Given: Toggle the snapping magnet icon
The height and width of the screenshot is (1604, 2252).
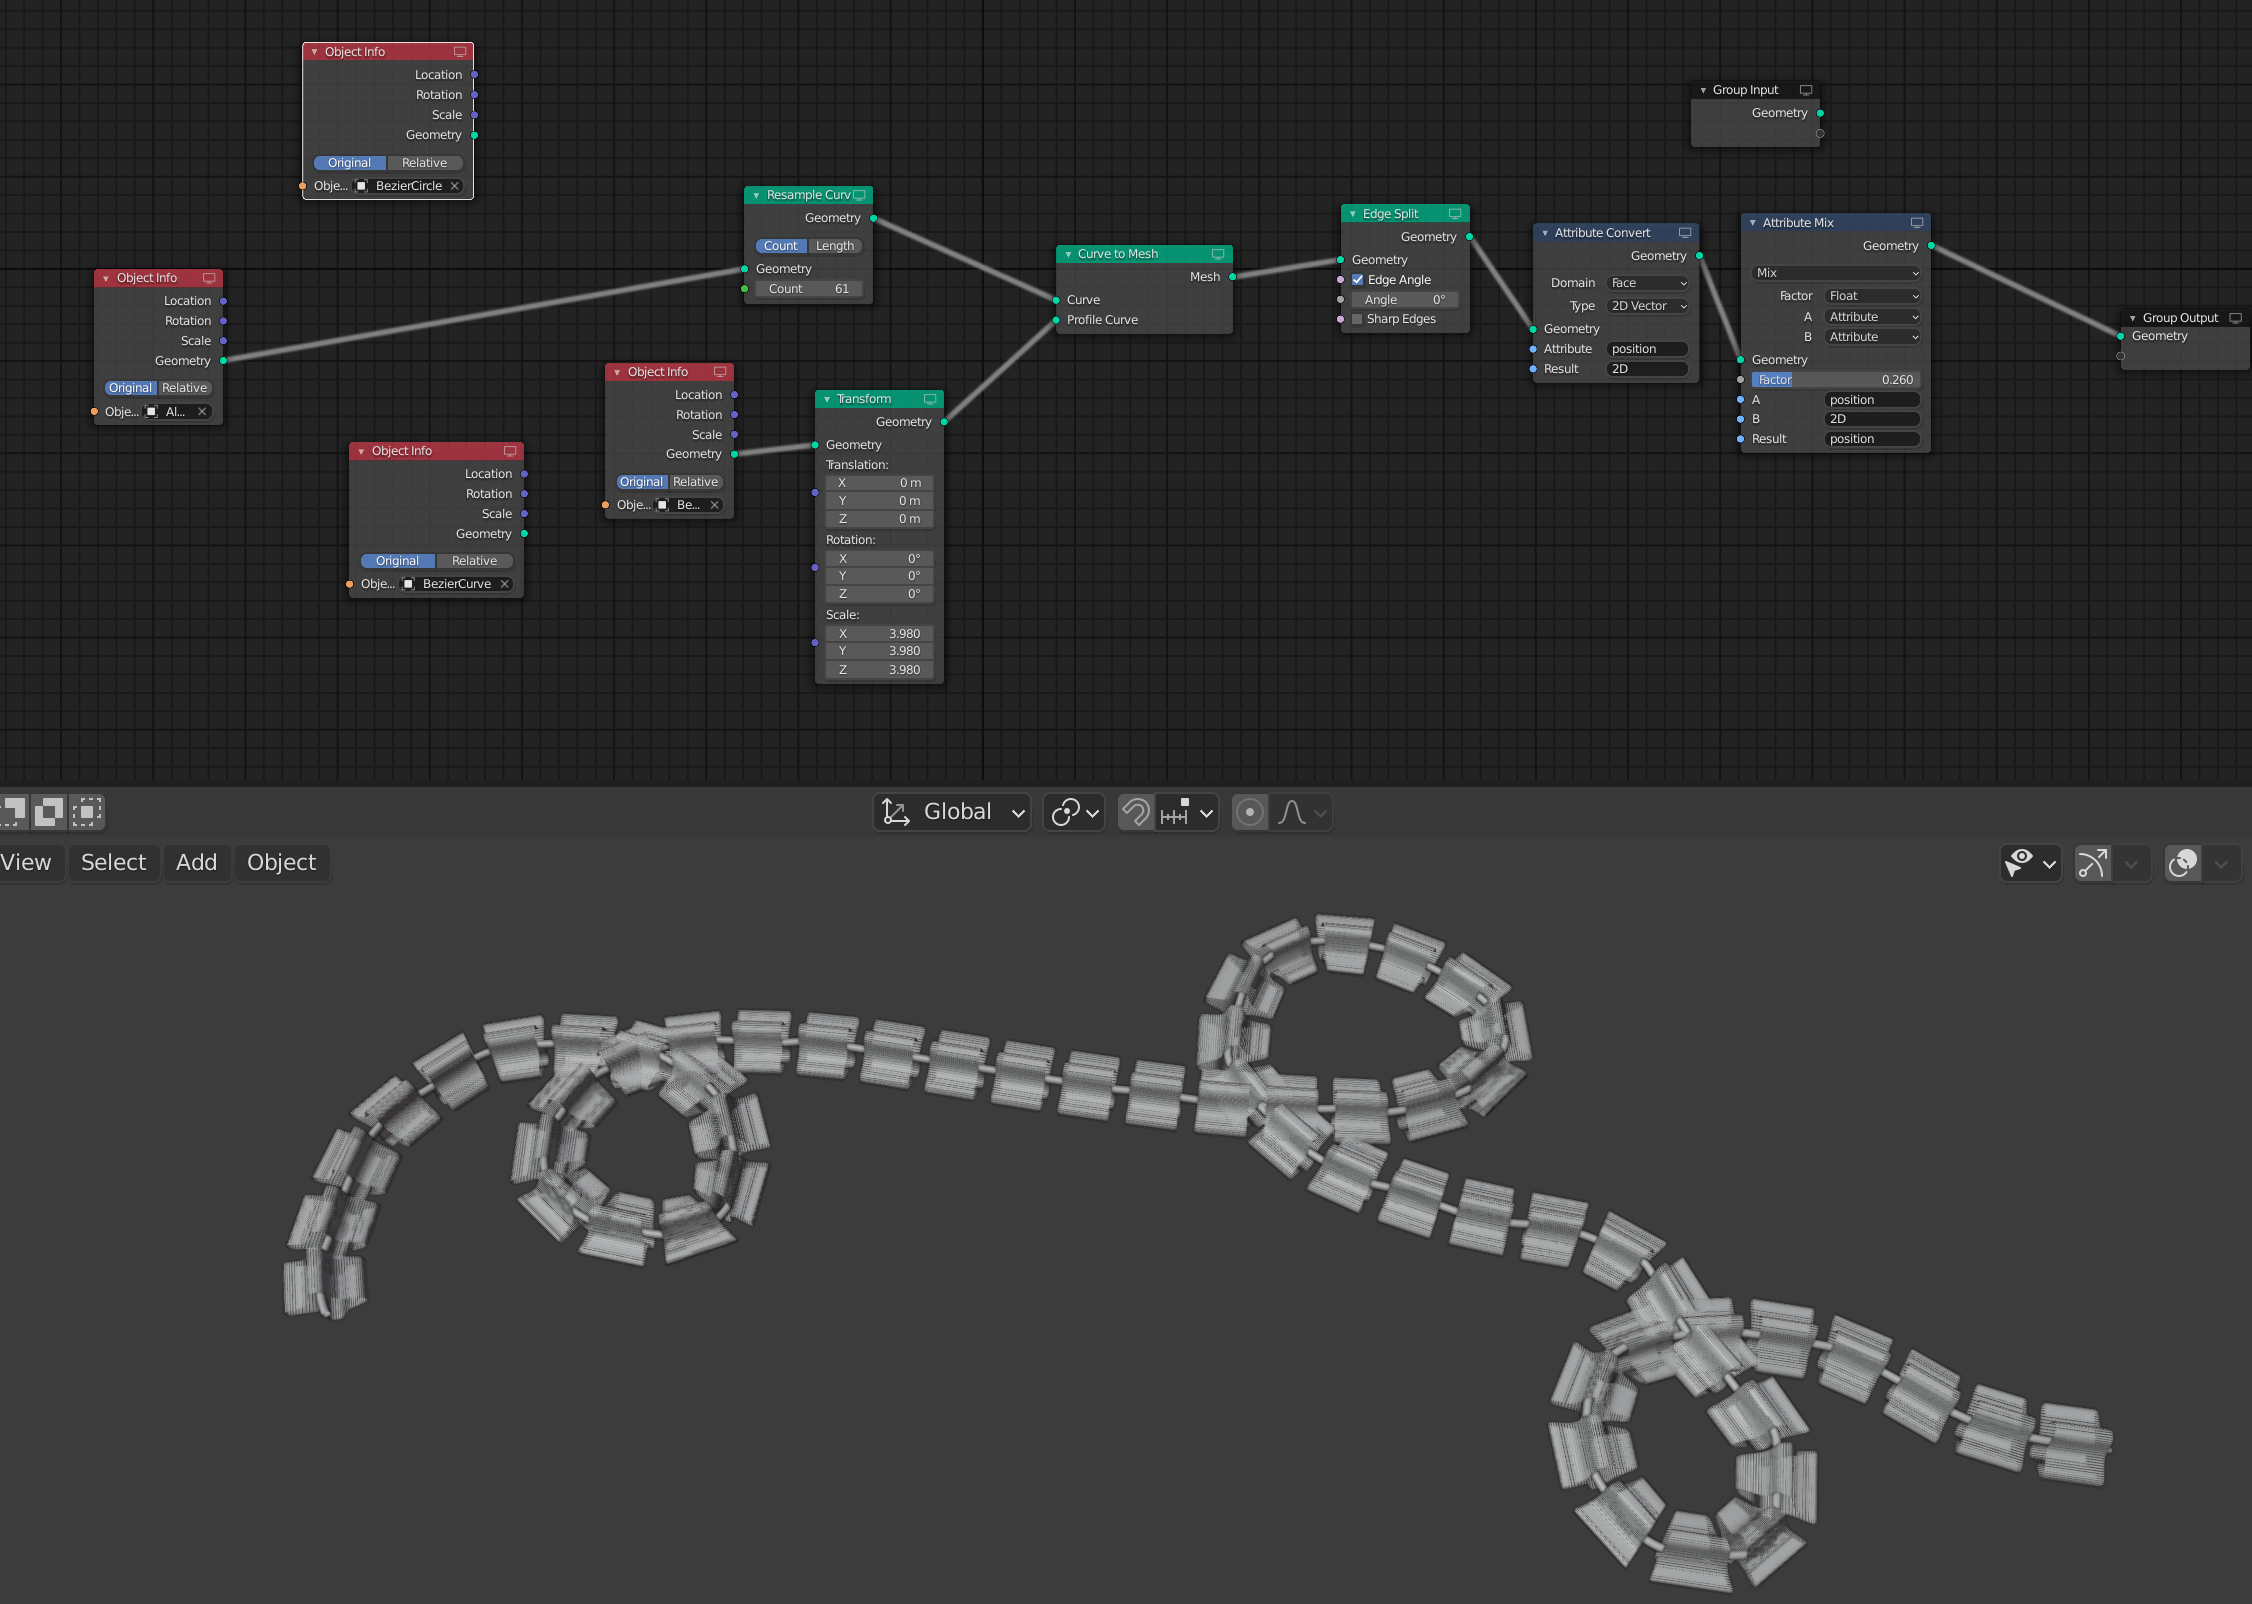Looking at the screenshot, I should pos(1135,812).
